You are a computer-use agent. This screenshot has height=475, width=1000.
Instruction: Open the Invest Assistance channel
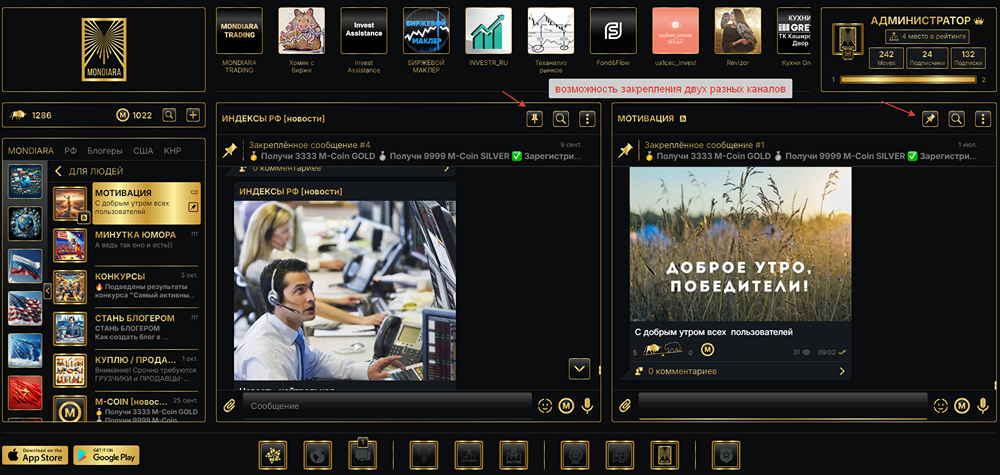pyautogui.click(x=364, y=31)
